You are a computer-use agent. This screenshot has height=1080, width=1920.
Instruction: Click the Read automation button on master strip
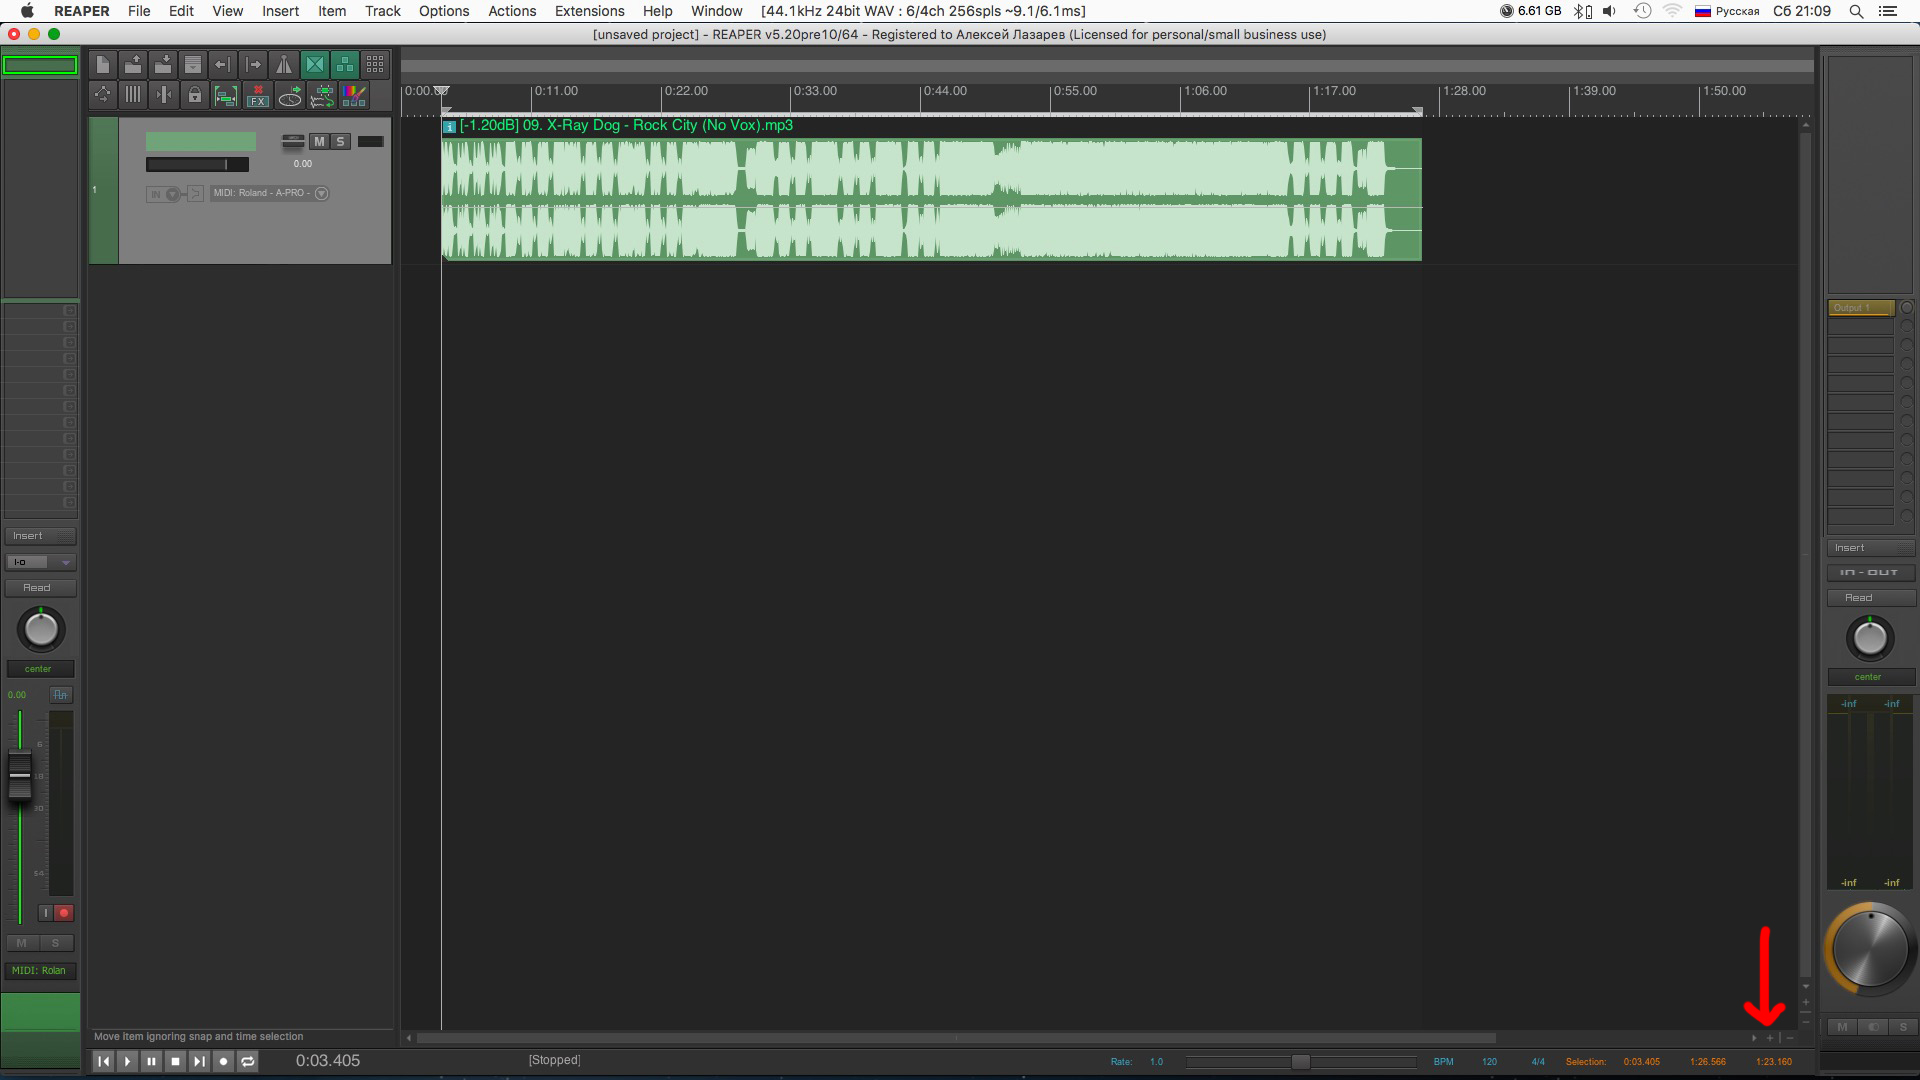(1859, 598)
